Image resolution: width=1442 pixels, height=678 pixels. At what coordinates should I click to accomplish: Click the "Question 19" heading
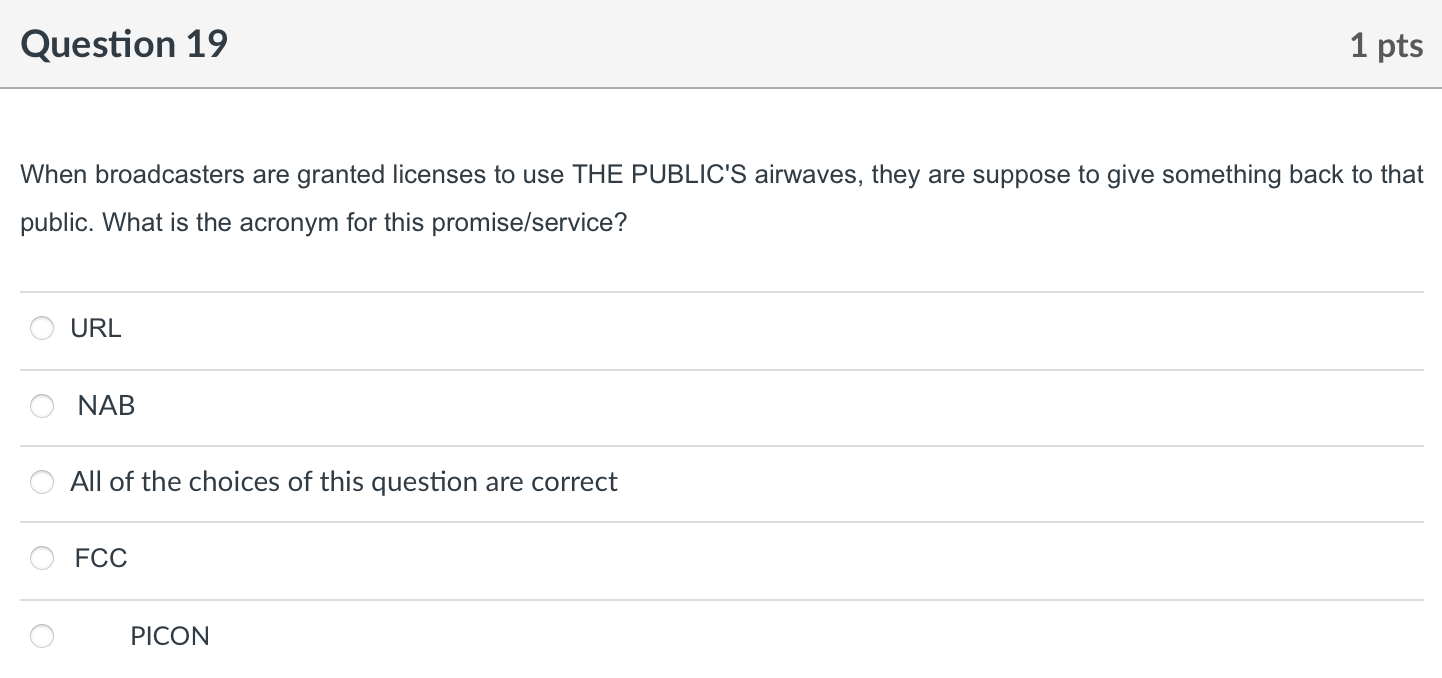click(x=124, y=45)
